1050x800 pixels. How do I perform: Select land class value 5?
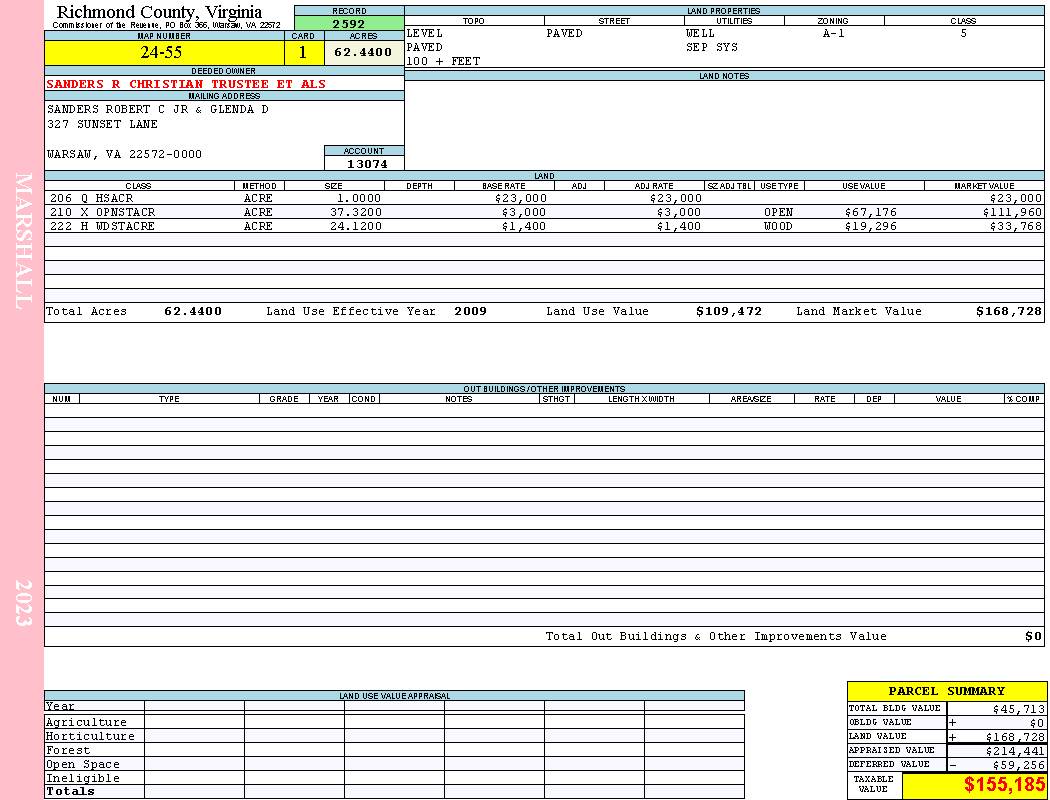point(964,33)
